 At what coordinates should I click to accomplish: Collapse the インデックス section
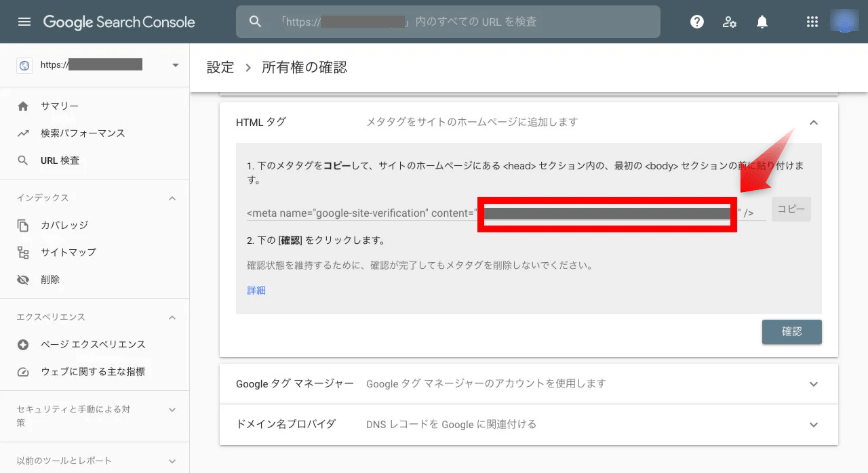pyautogui.click(x=172, y=198)
